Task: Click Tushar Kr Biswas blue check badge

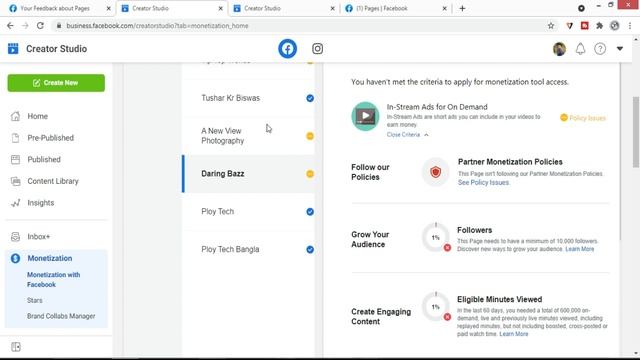Action: point(310,98)
